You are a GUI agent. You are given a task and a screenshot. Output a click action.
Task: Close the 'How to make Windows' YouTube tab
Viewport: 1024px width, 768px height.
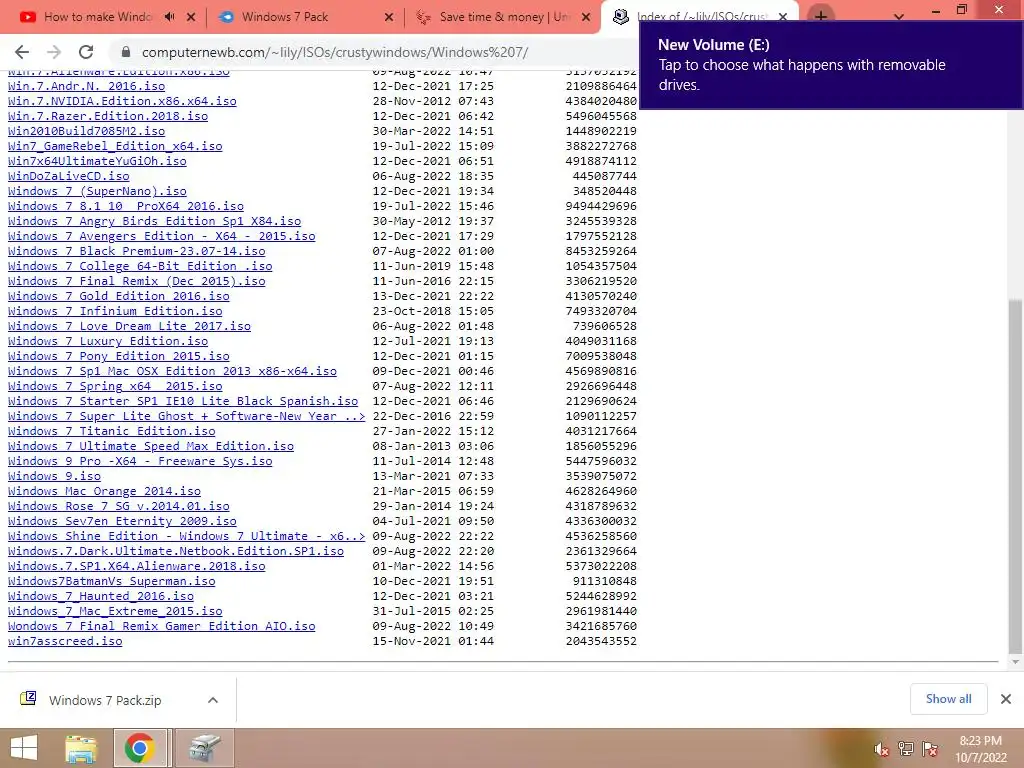pos(191,17)
